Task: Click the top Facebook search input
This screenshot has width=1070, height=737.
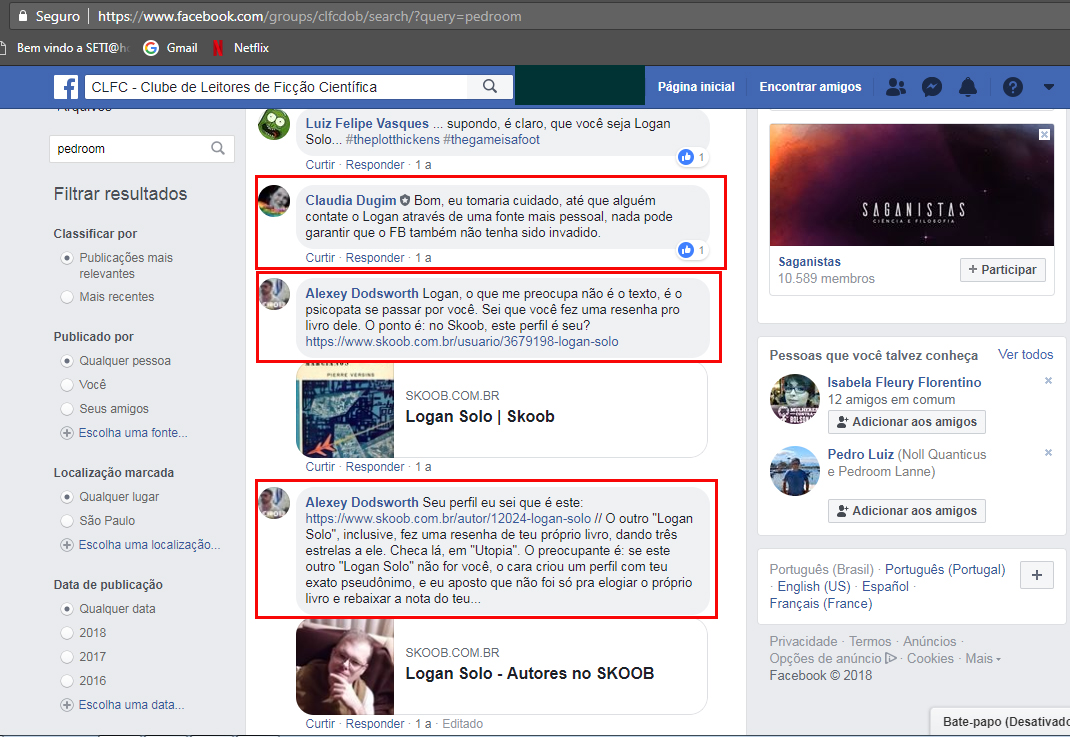Action: [276, 87]
